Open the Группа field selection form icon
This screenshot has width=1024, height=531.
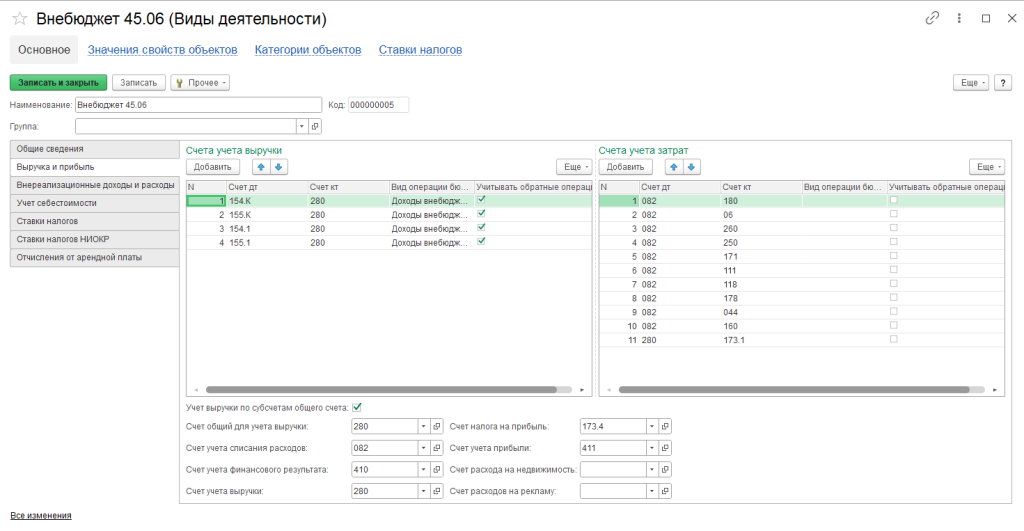point(315,126)
